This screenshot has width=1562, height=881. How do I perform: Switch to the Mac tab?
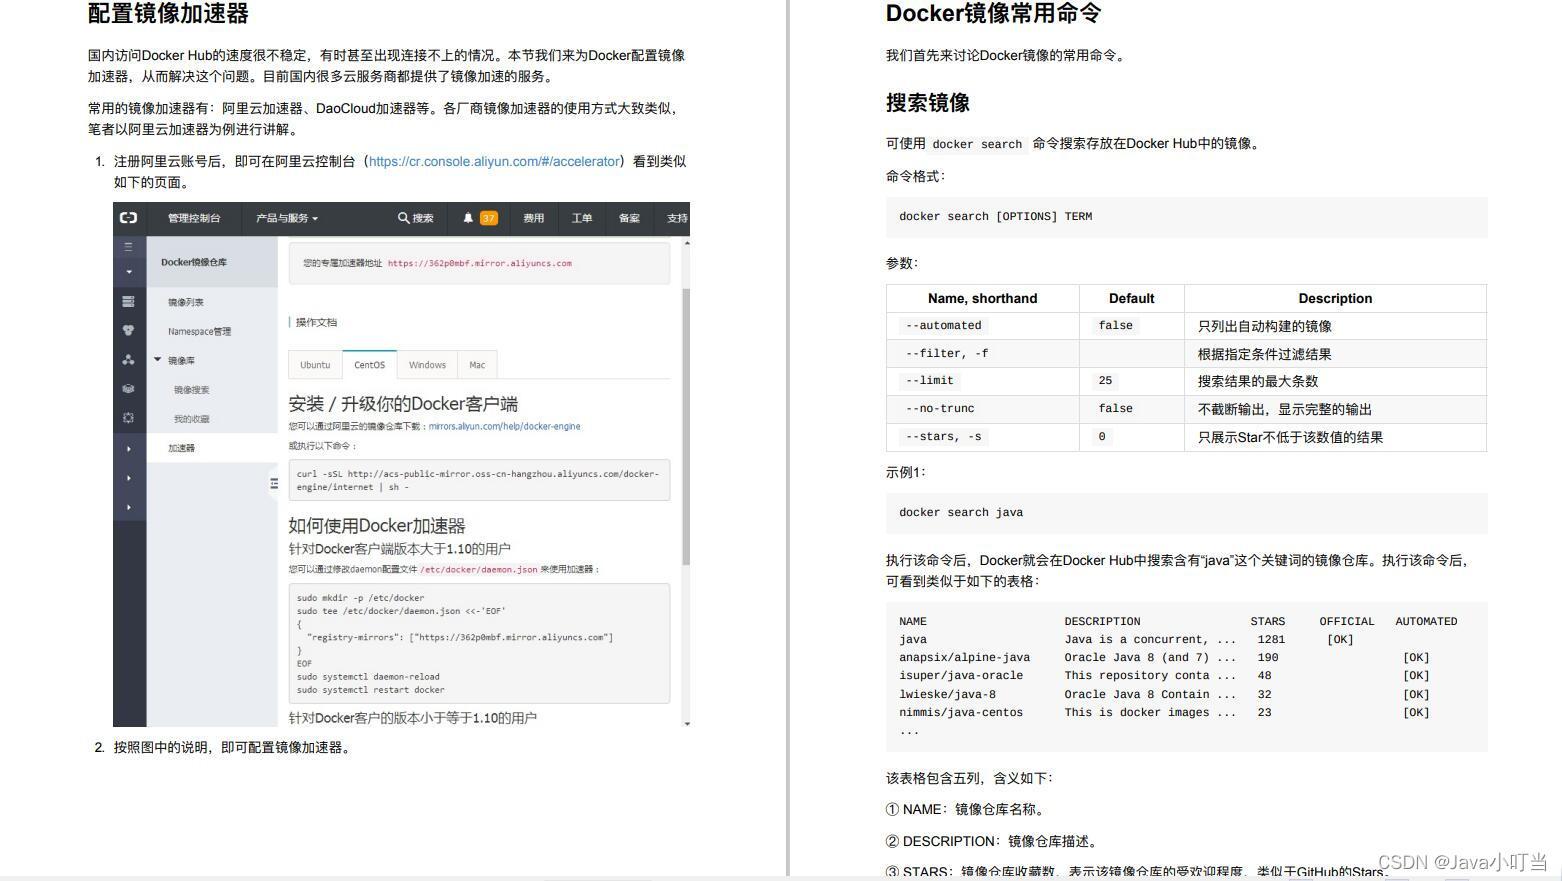pyautogui.click(x=477, y=365)
